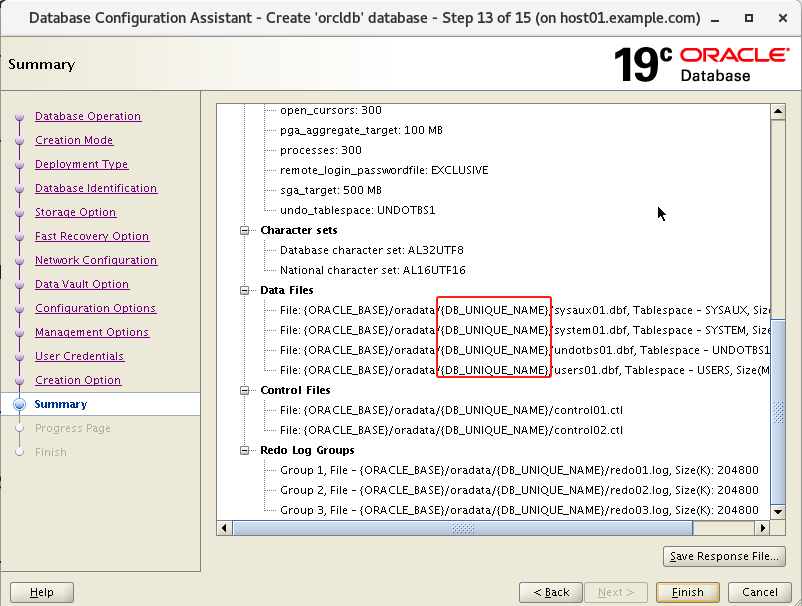Select redo02.log Group 2 row

[519, 490]
